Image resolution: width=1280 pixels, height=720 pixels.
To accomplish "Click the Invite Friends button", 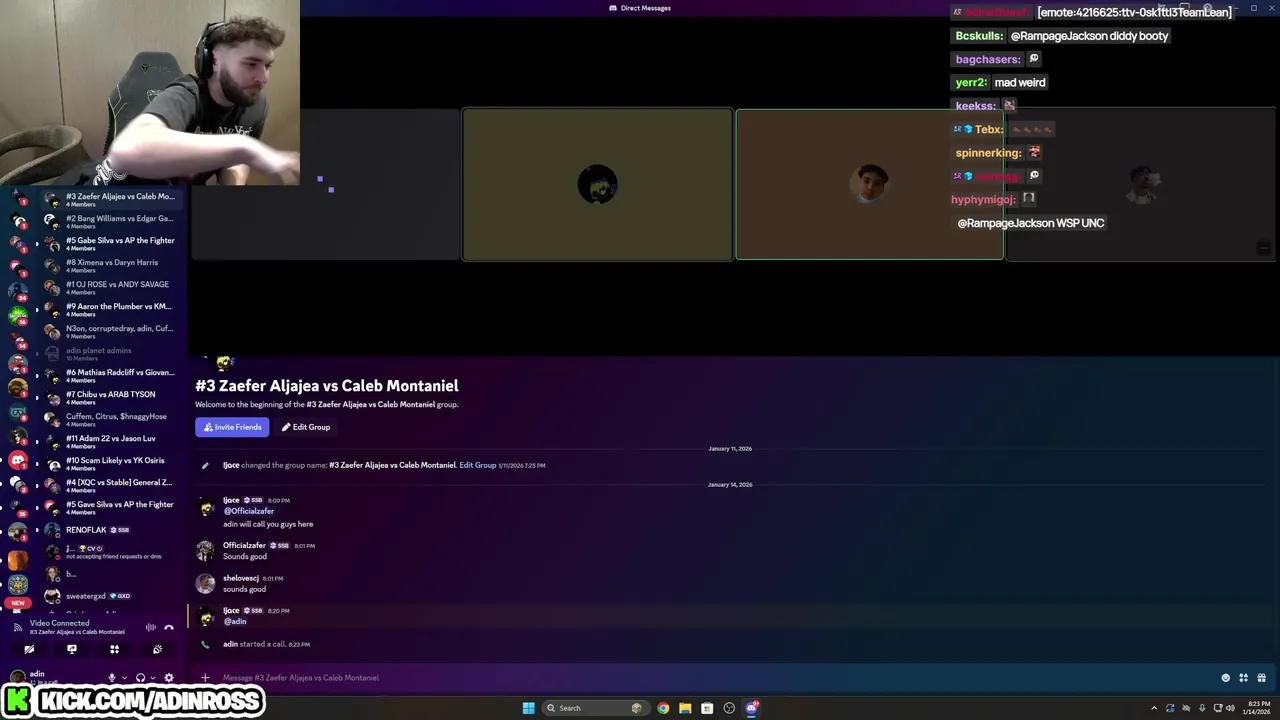I will [232, 427].
